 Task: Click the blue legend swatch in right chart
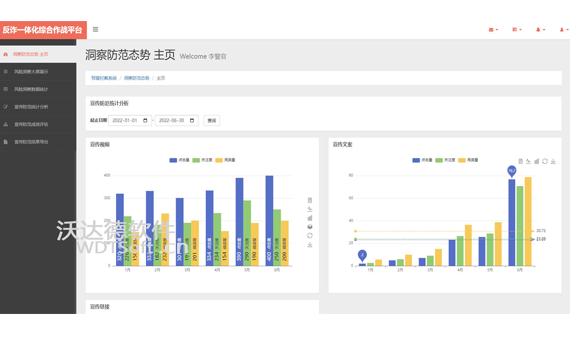pos(416,160)
